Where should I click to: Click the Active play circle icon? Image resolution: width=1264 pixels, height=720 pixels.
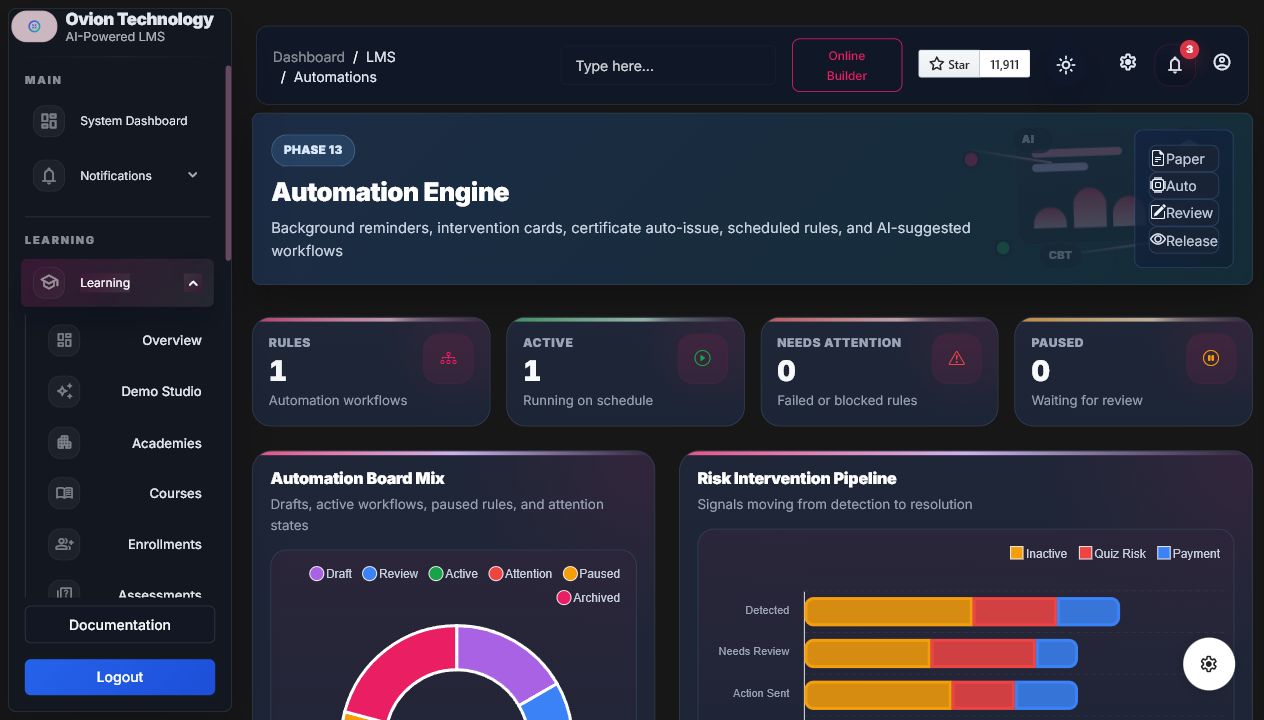[702, 358]
